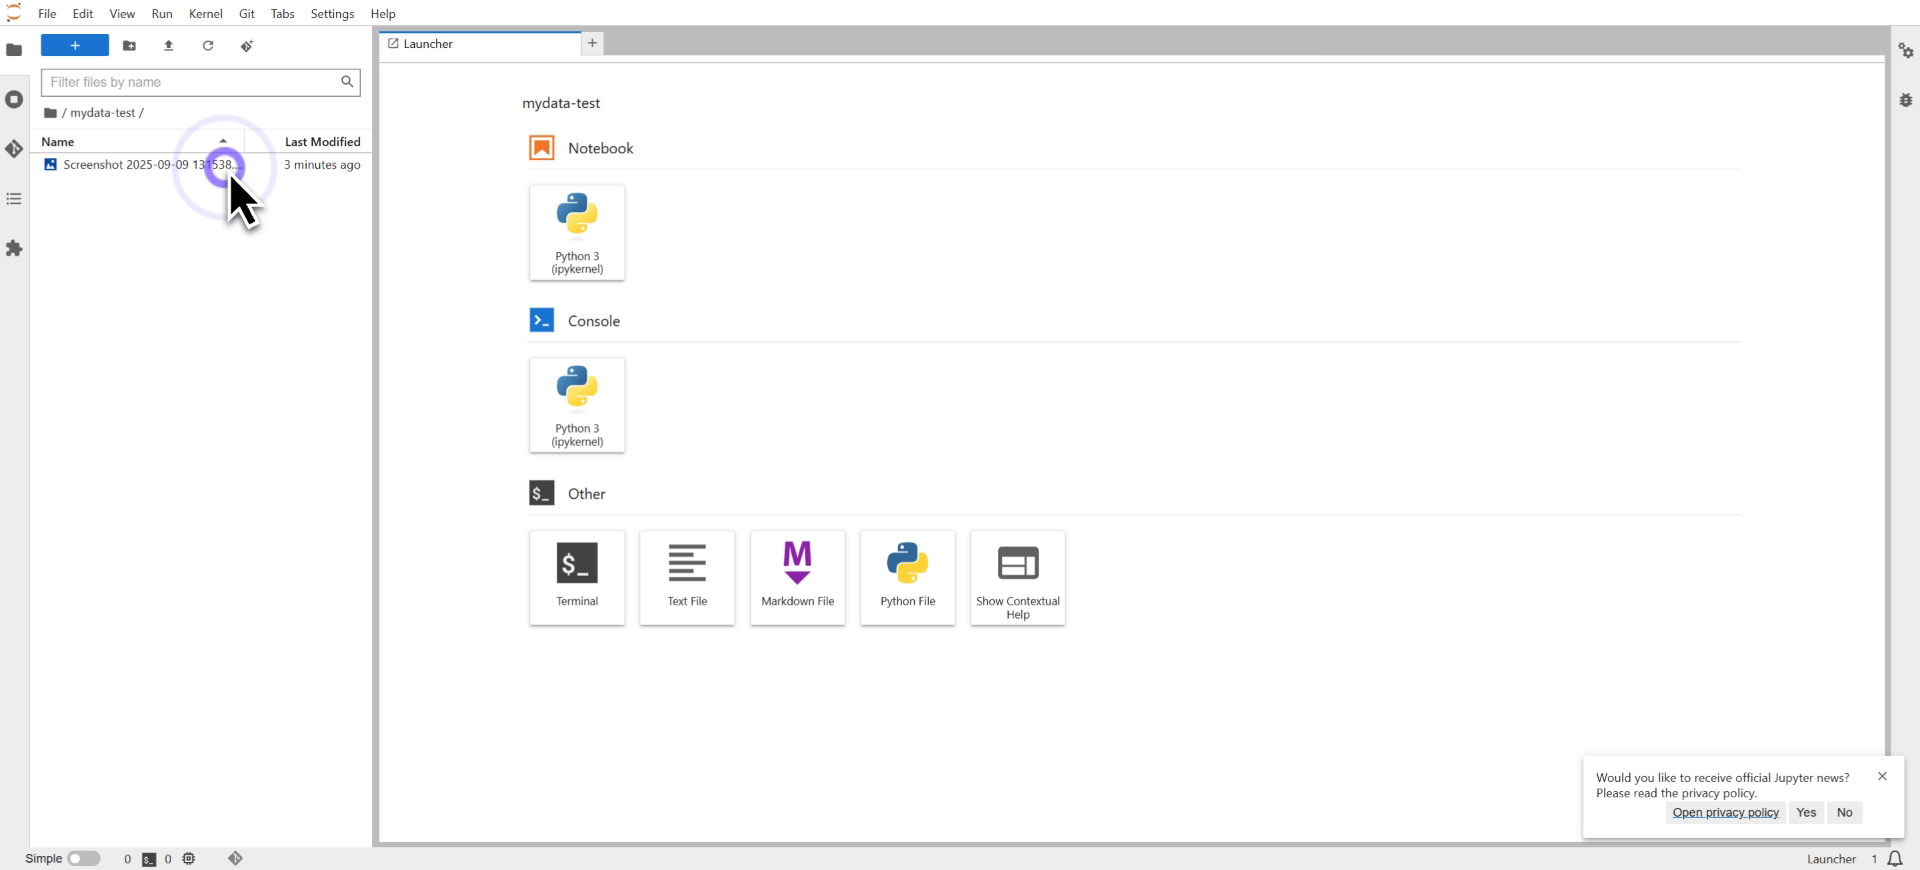The image size is (1920, 870).
Task: Launch Python 3 console card
Action: coord(577,405)
